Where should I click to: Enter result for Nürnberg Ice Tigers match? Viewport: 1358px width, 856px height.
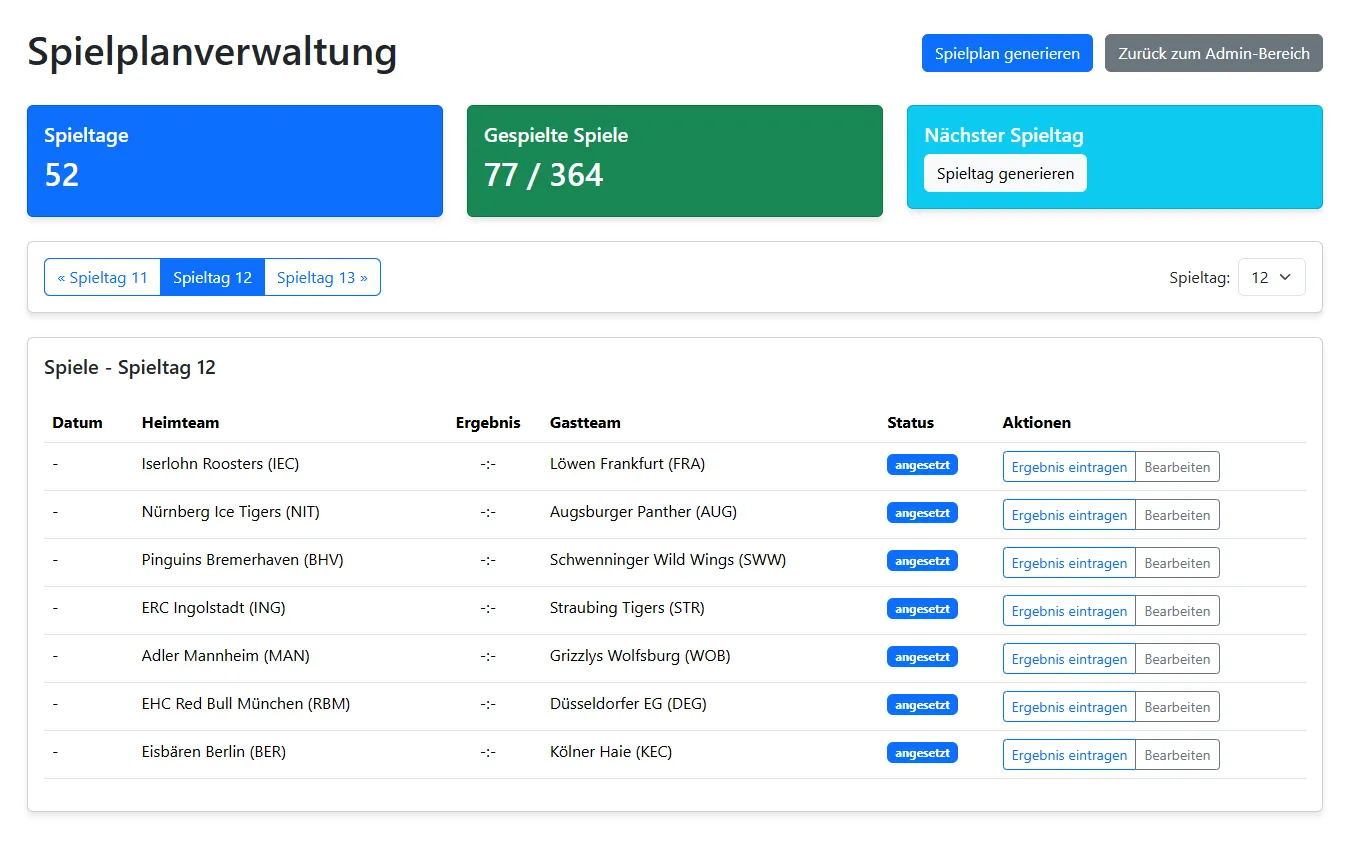pos(1069,515)
